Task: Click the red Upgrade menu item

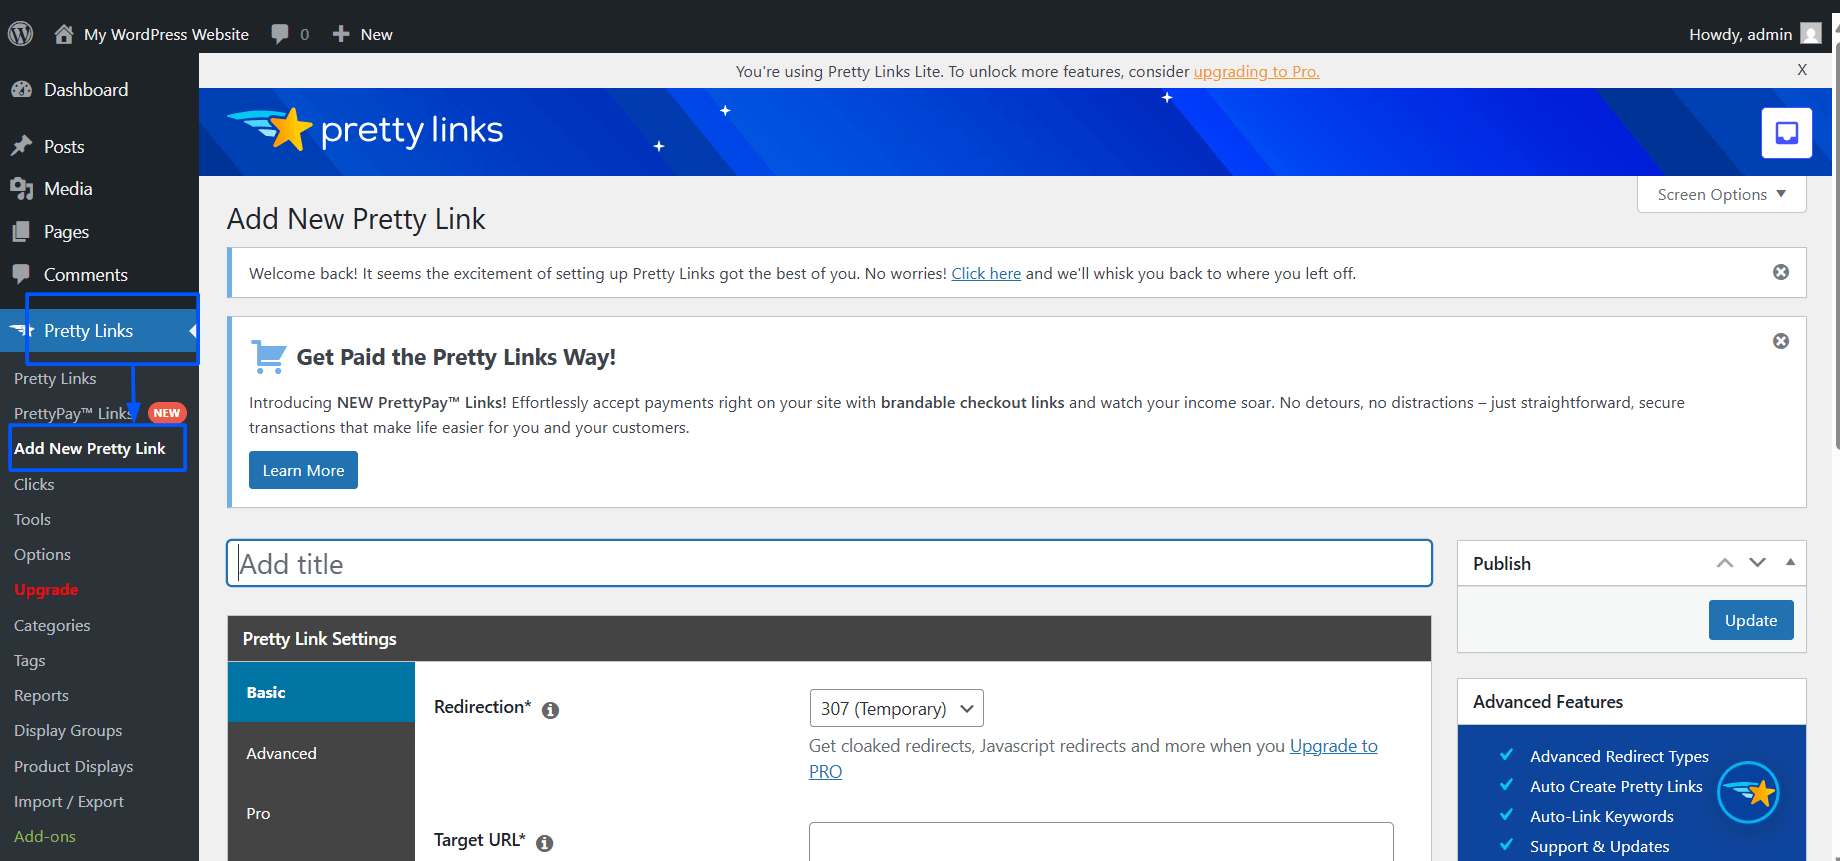Action: point(46,589)
